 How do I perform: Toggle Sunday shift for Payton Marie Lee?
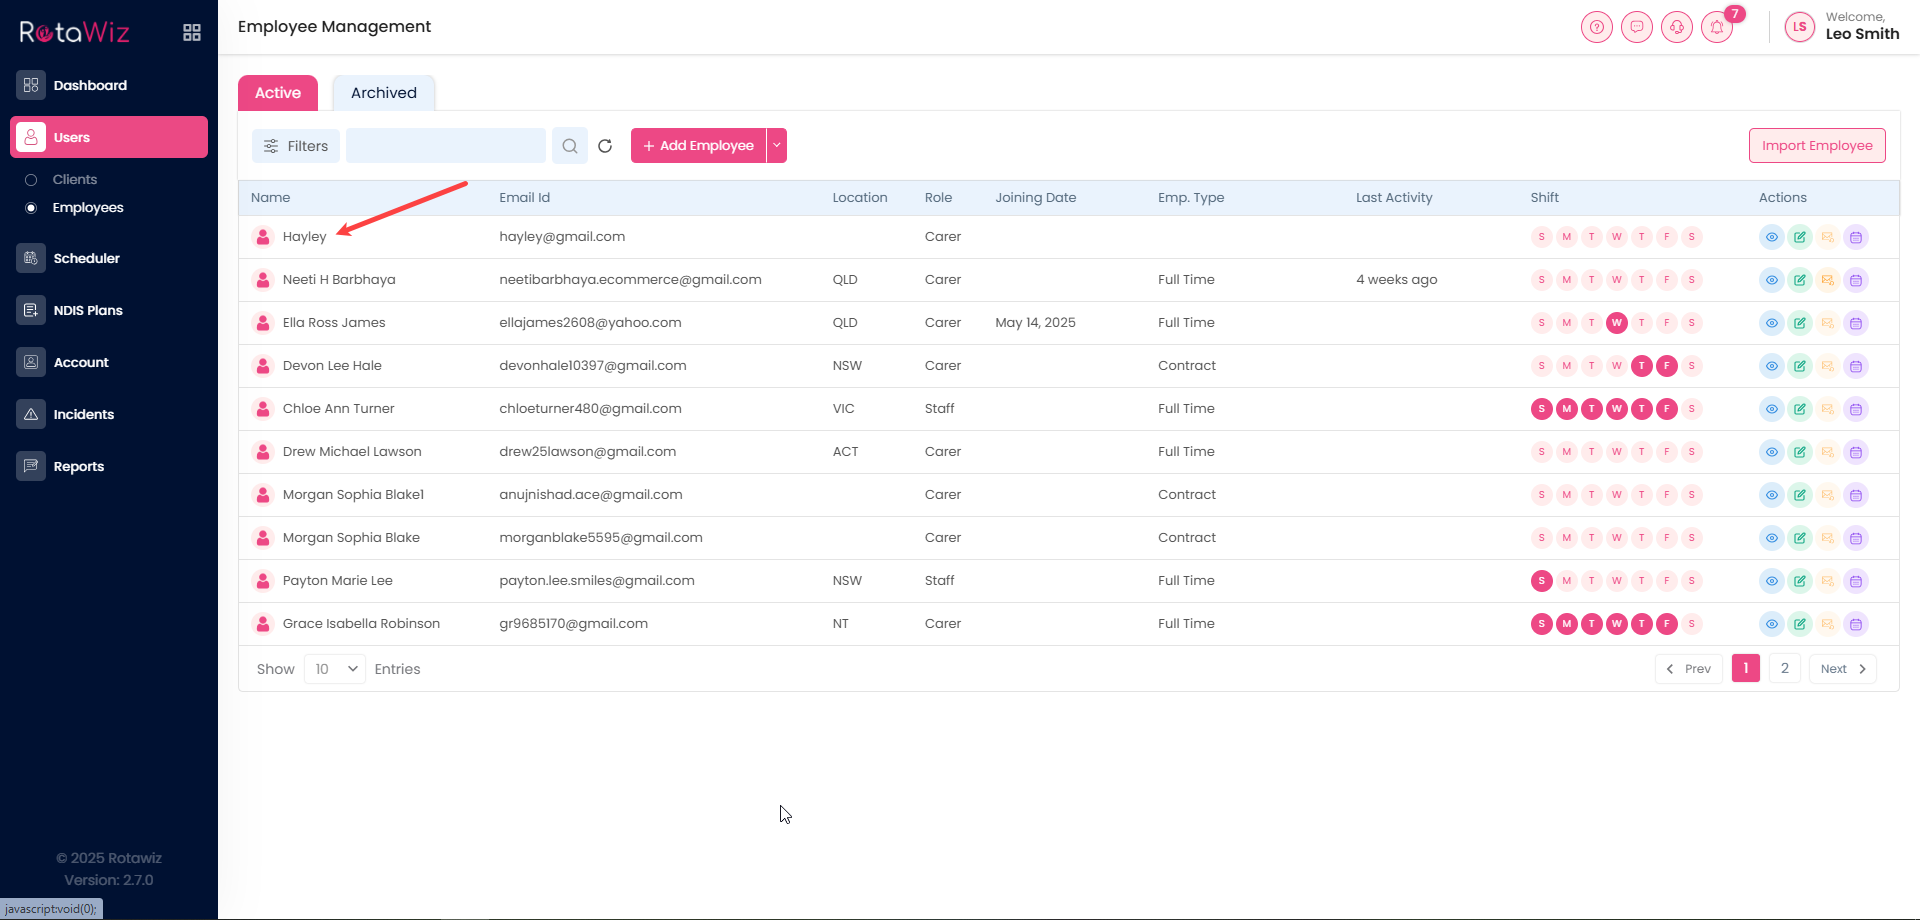[x=1541, y=581]
